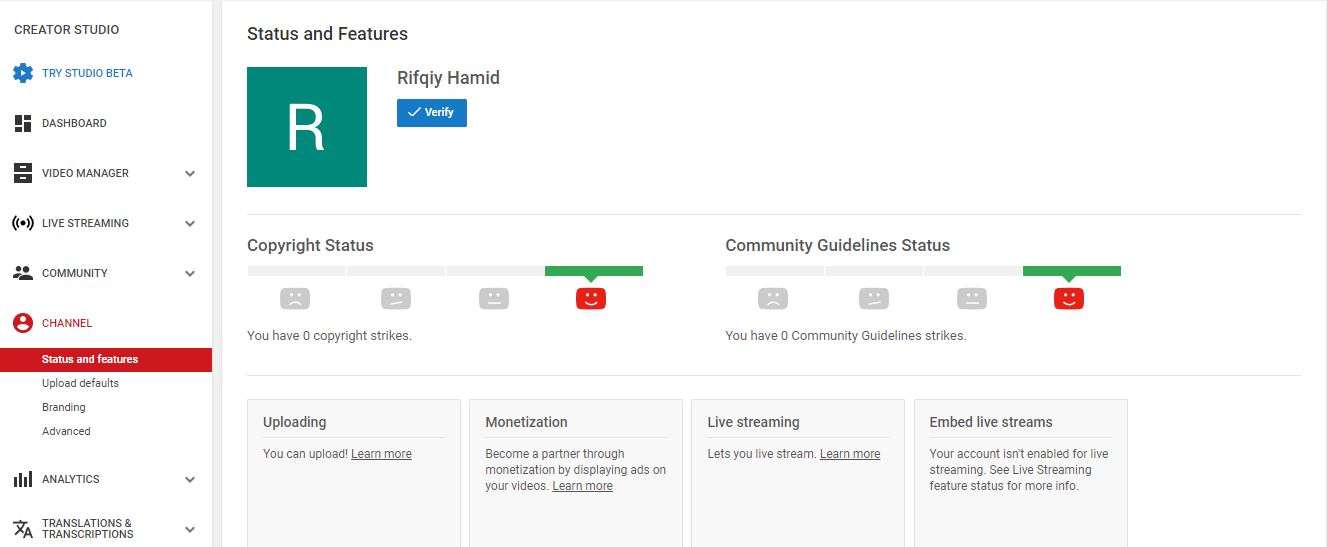Click the green Community Guidelines status bar segment
This screenshot has width=1327, height=547.
pyautogui.click(x=1072, y=271)
